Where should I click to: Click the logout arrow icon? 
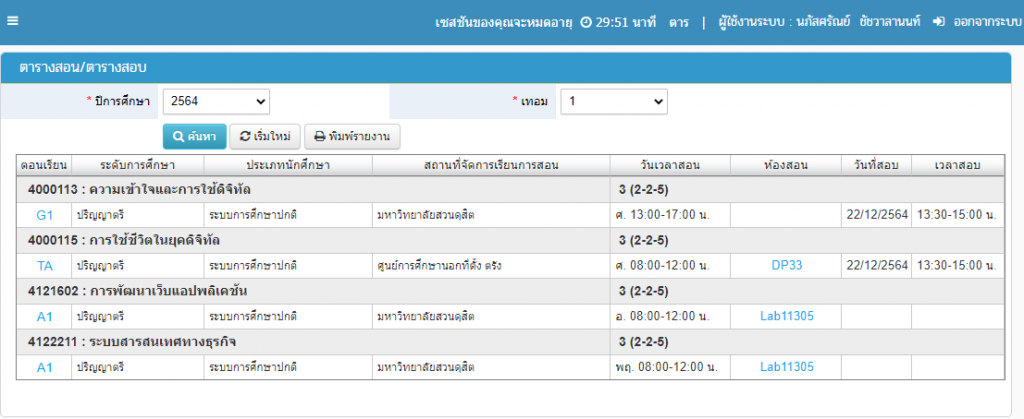coord(938,22)
